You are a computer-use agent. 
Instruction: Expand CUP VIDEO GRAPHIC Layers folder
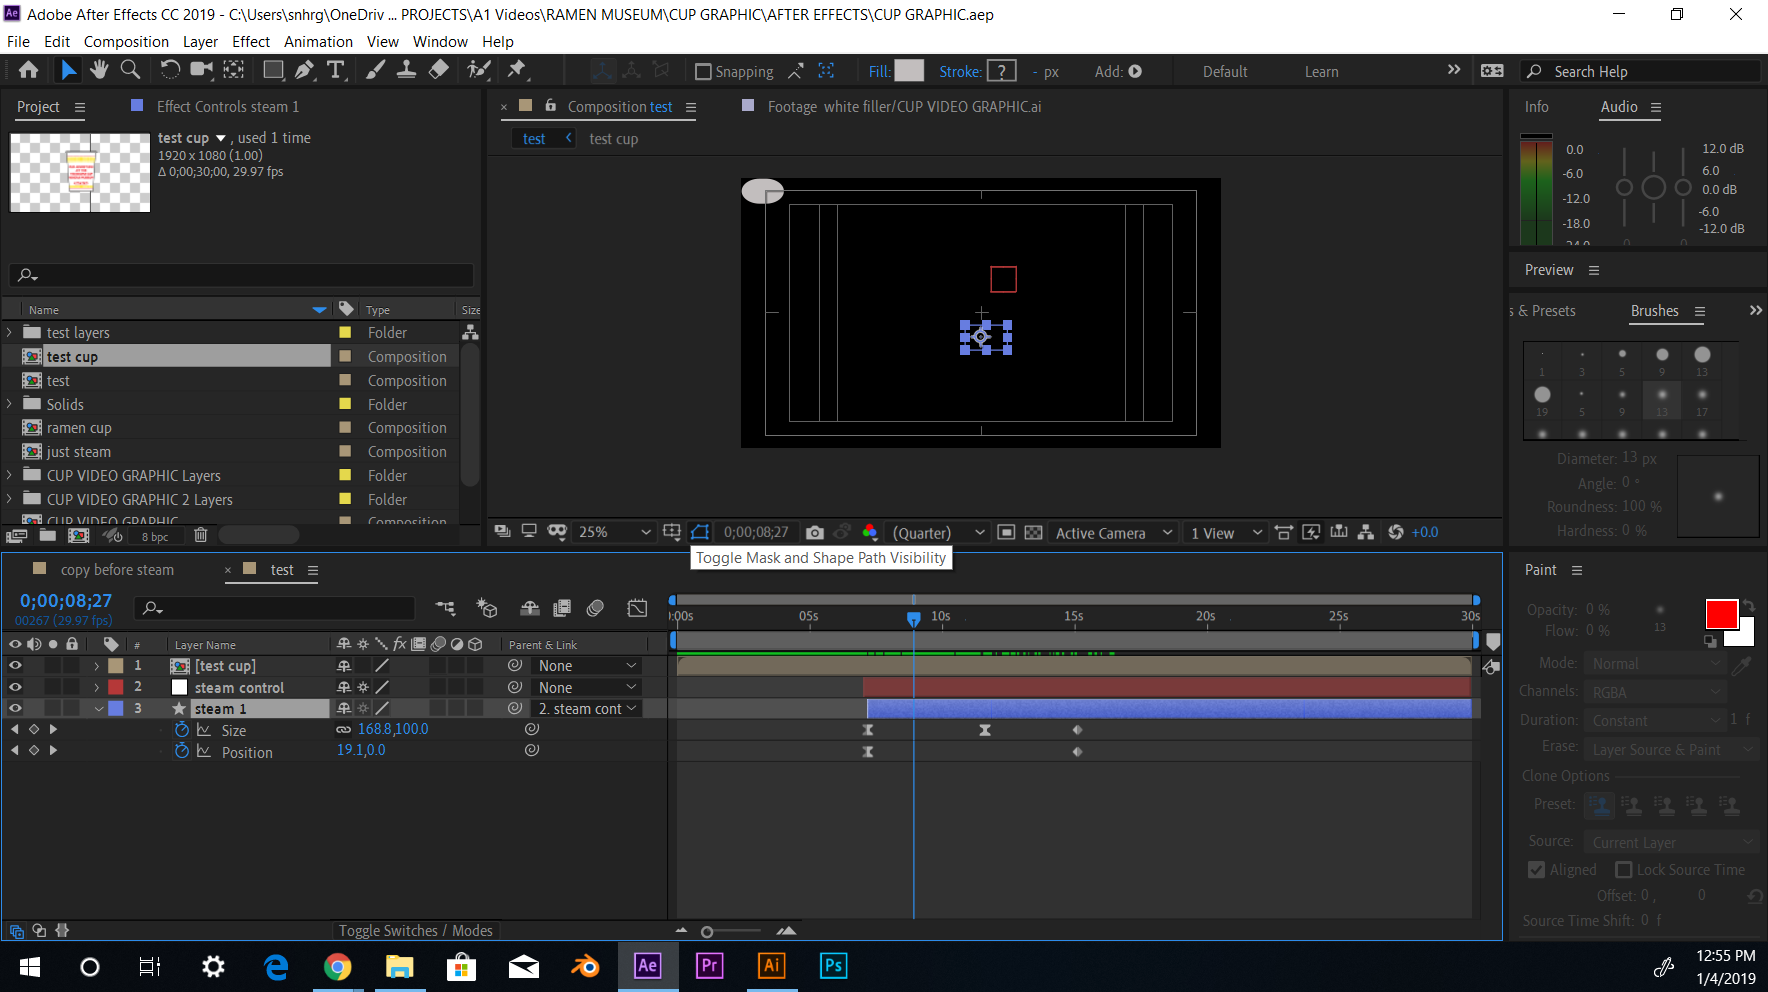pyautogui.click(x=10, y=475)
